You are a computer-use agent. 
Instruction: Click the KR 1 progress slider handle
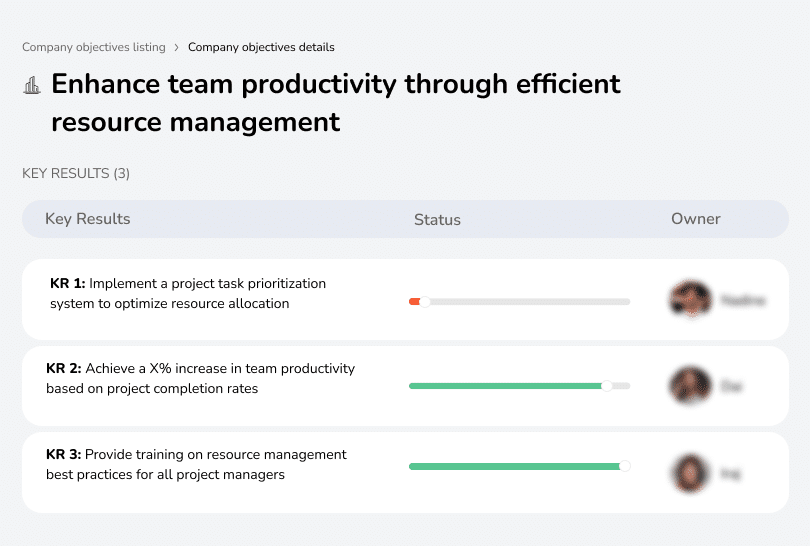pos(425,302)
